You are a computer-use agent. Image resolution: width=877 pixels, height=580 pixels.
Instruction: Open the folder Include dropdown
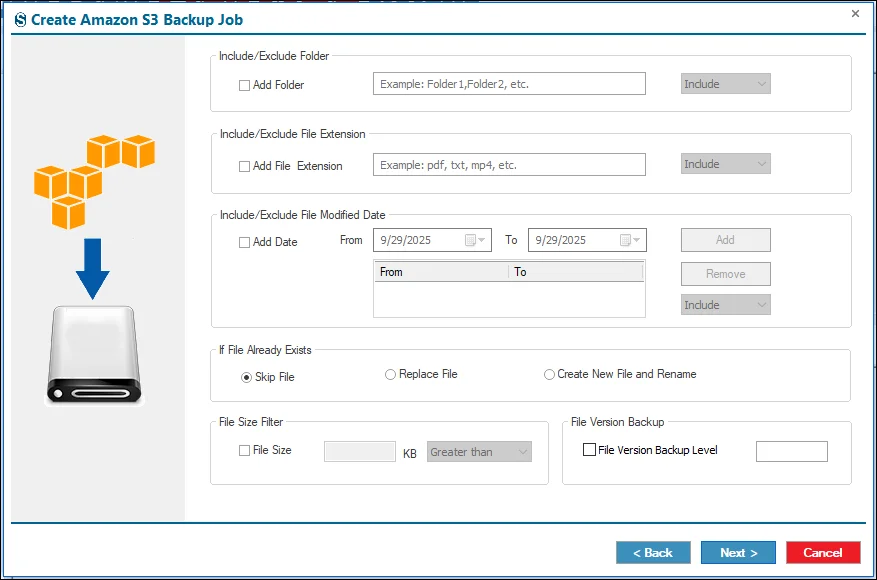point(725,84)
